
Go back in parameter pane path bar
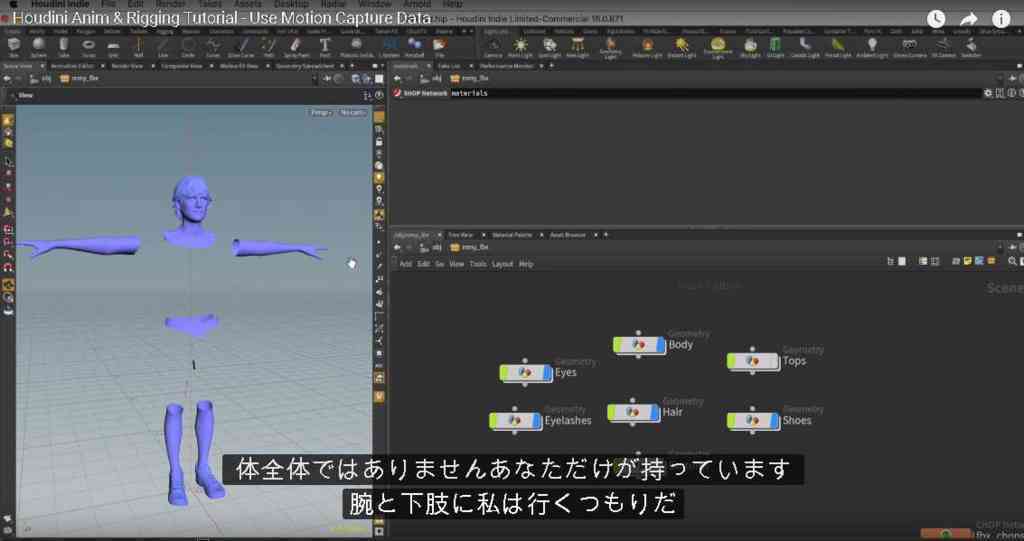[x=397, y=78]
